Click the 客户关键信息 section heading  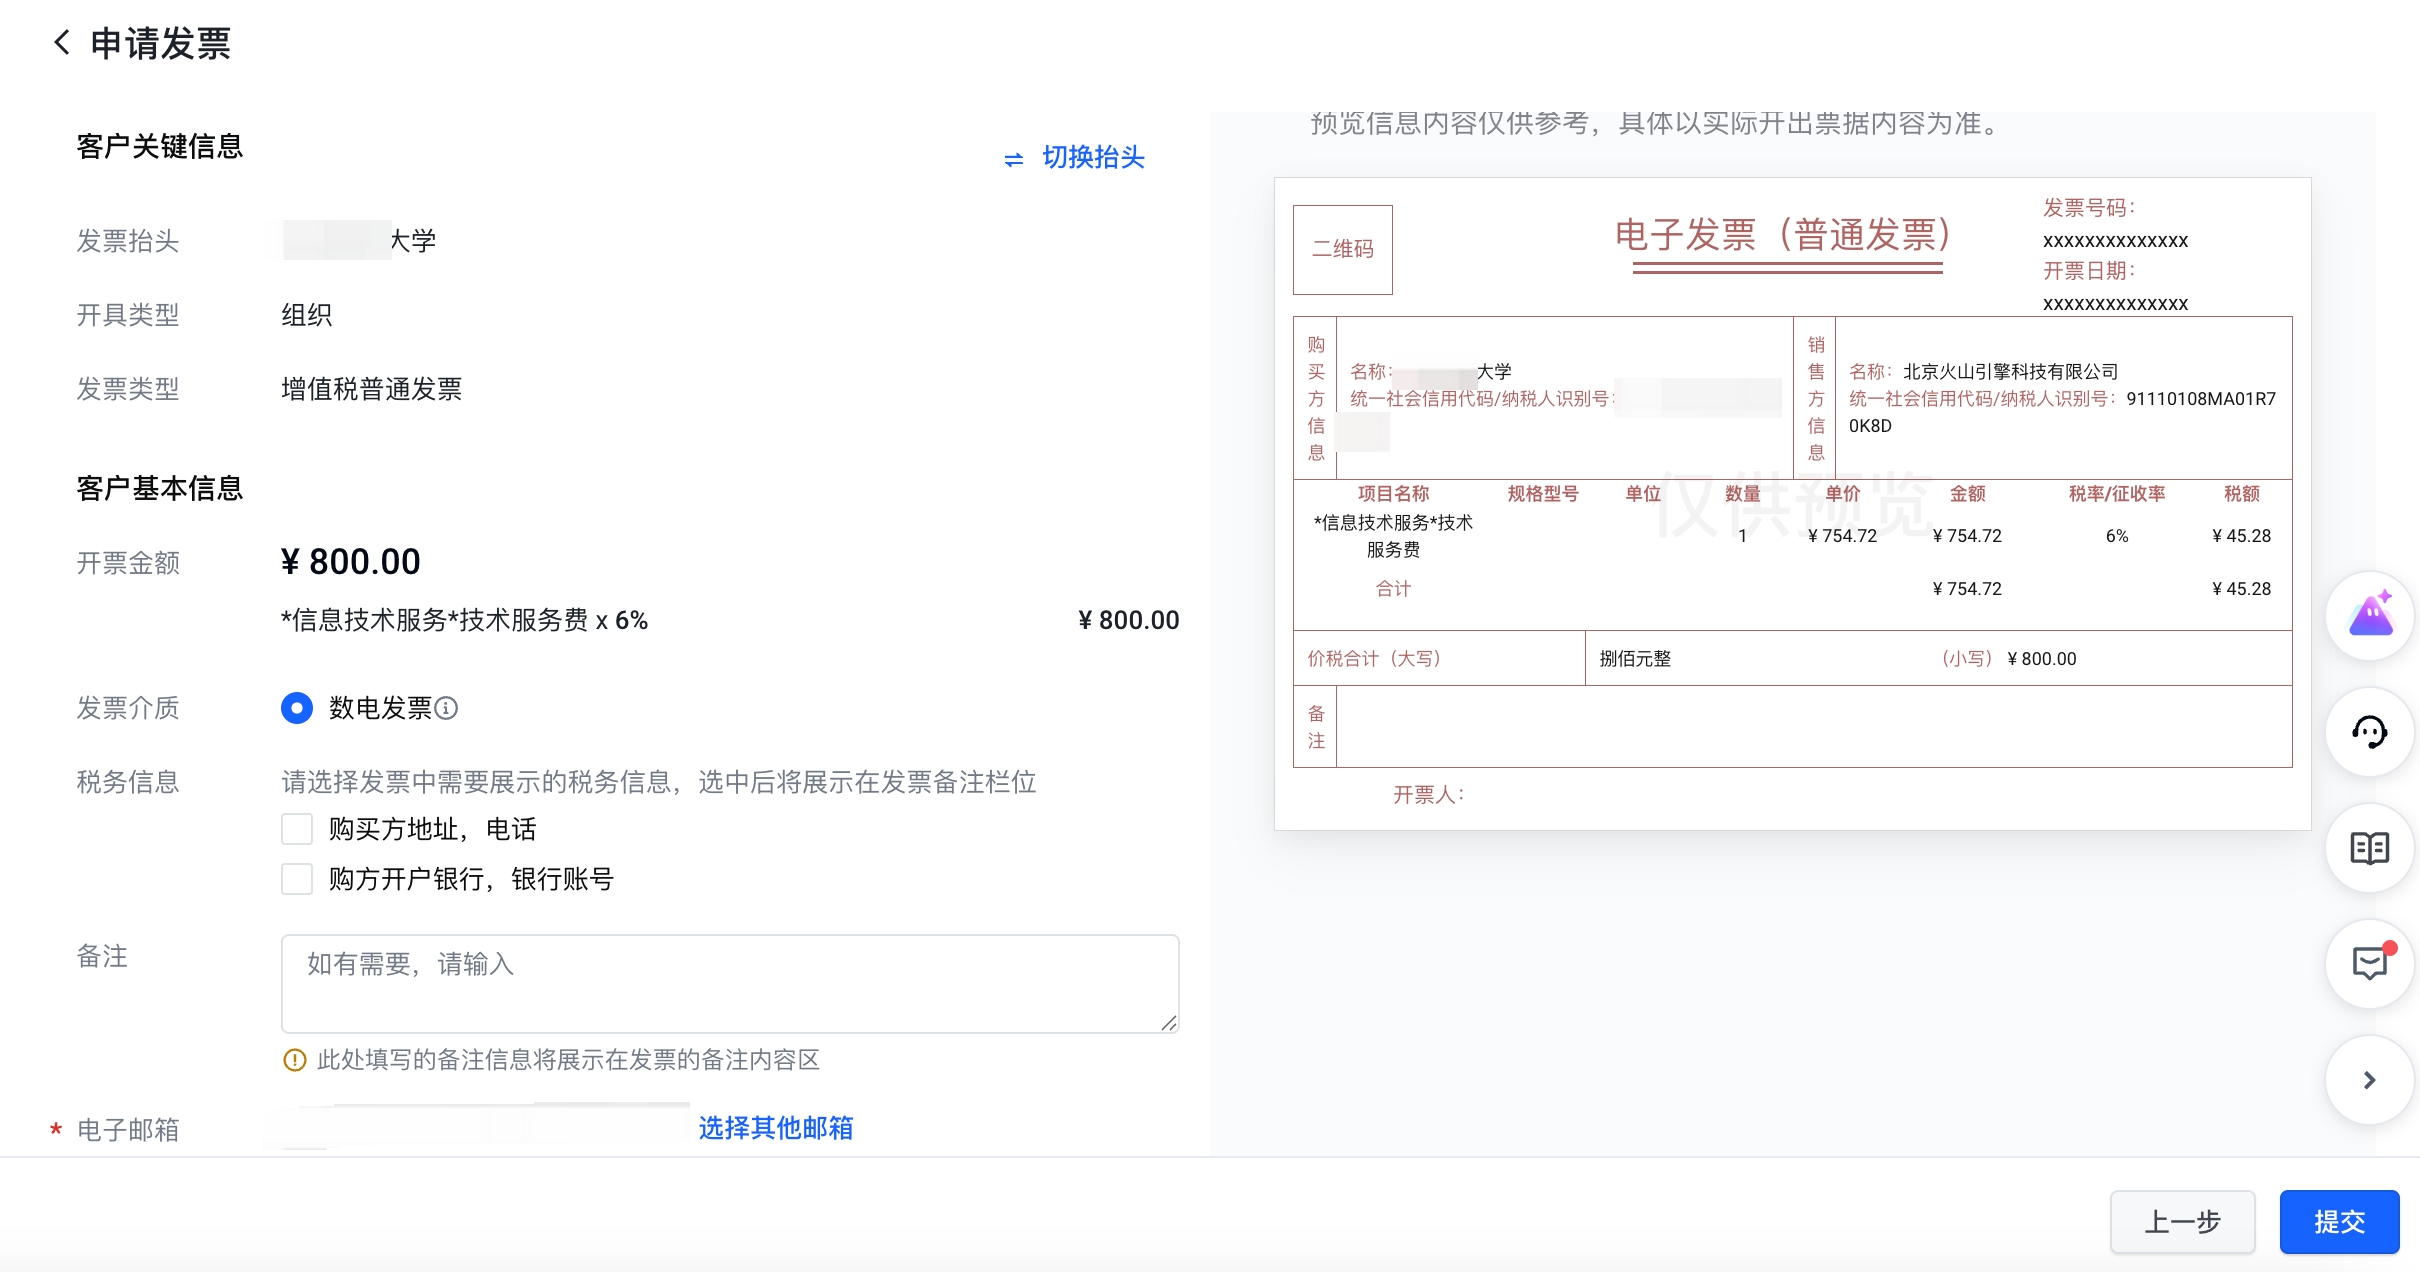pos(160,146)
